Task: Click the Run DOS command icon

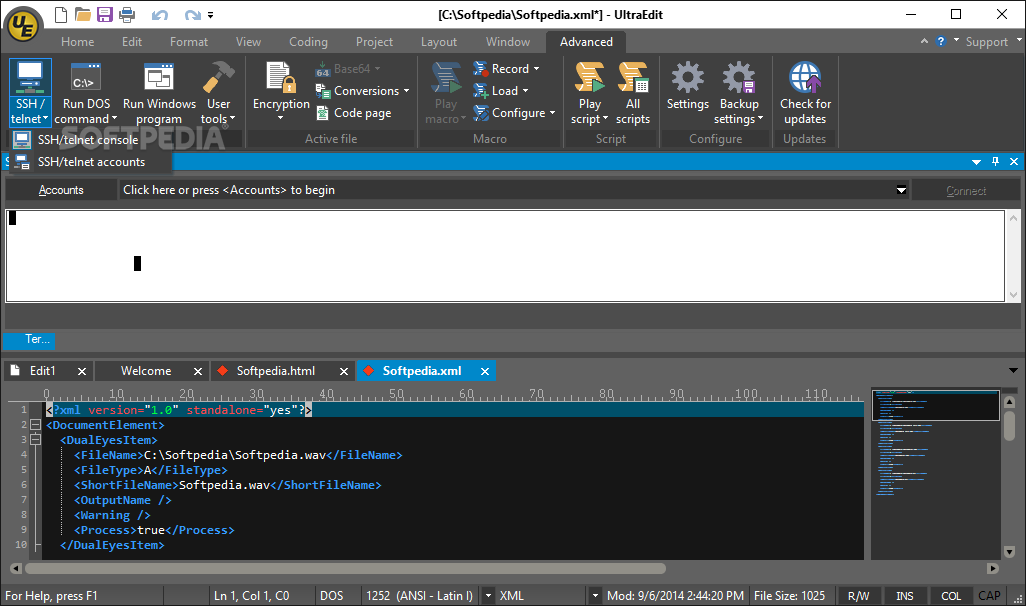Action: click(86, 77)
